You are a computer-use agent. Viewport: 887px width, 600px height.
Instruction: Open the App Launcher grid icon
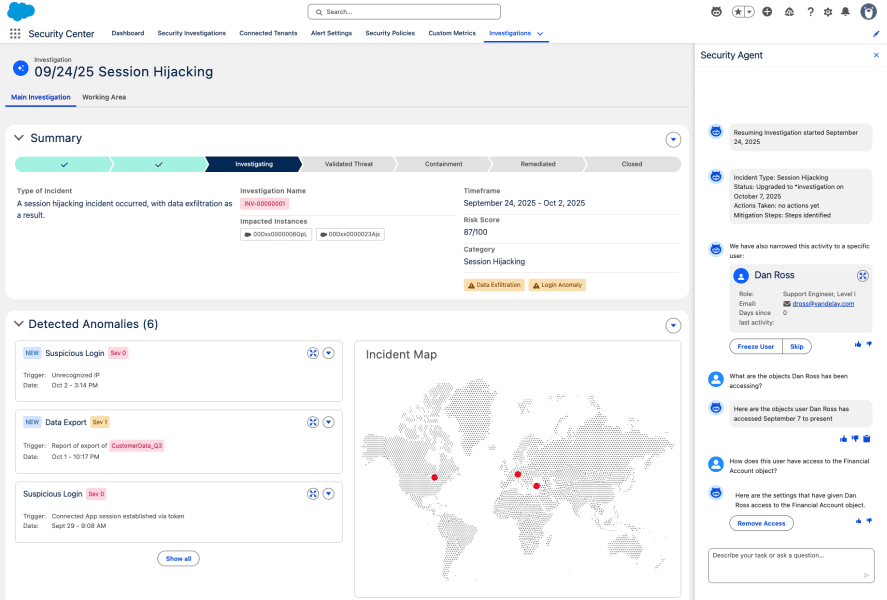pyautogui.click(x=15, y=33)
